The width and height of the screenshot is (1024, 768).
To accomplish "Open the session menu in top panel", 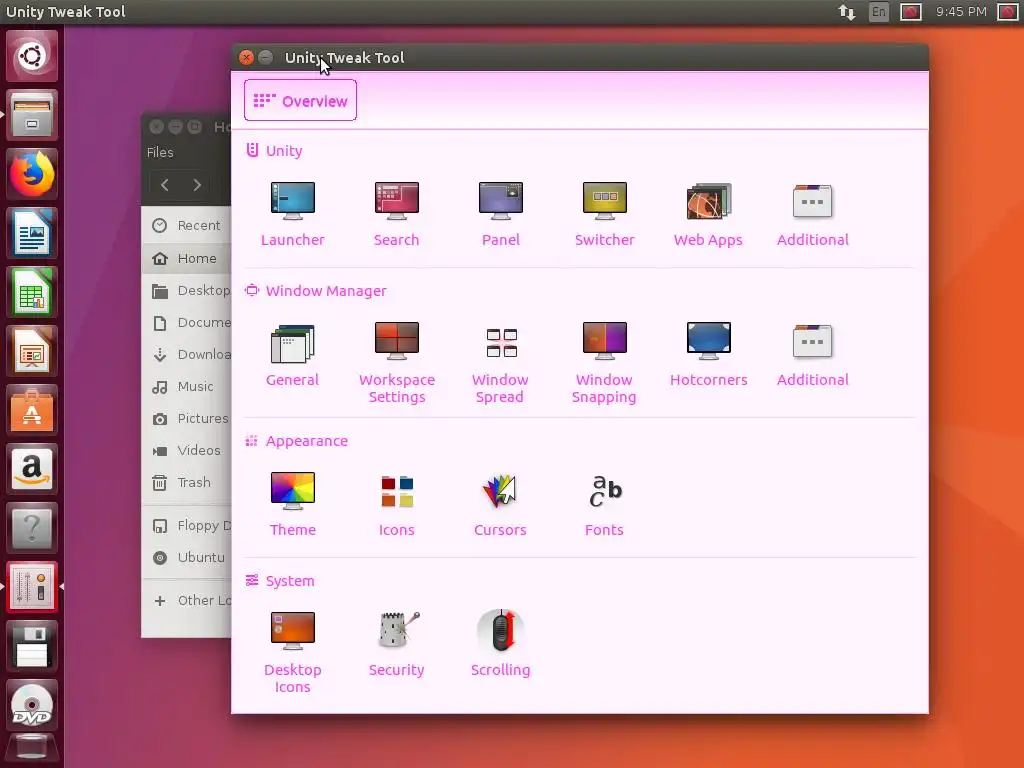I will tap(1008, 12).
